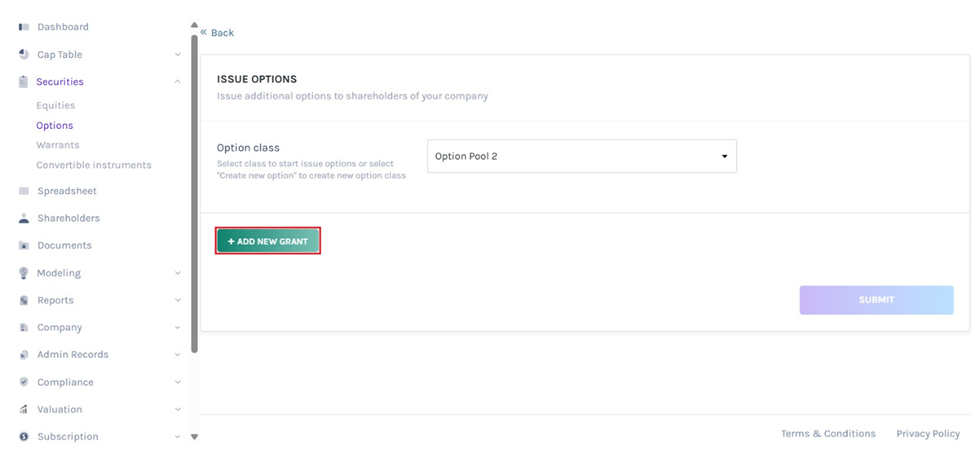
Task: Click the Spreadsheet icon in sidebar
Action: [24, 191]
